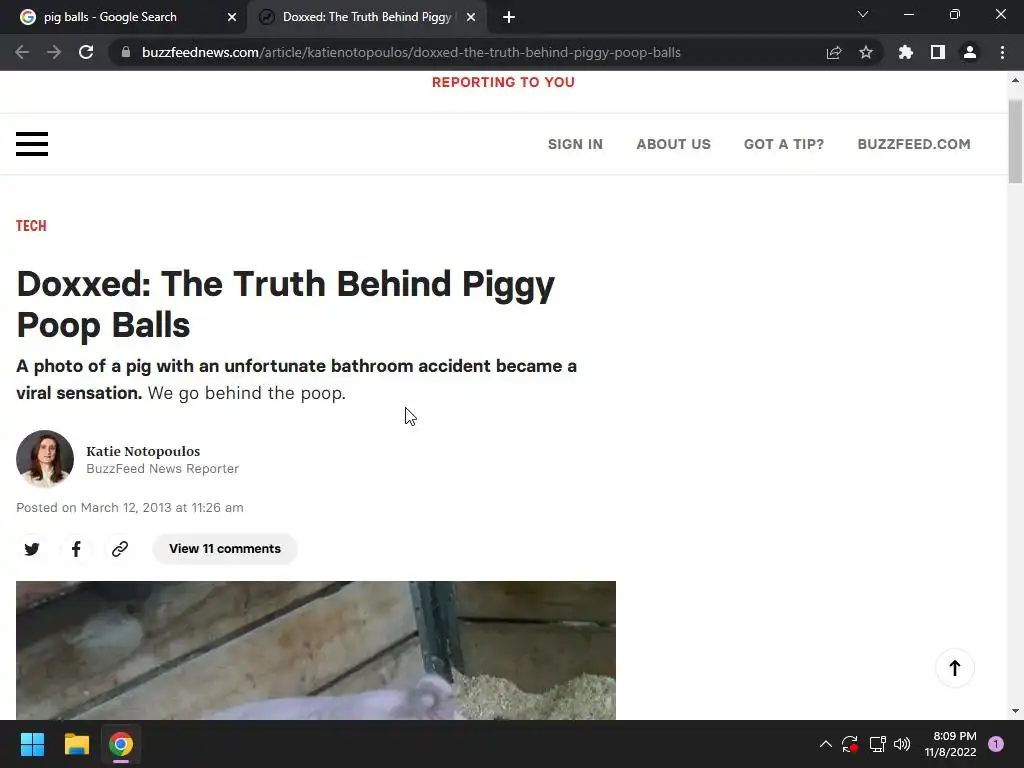The image size is (1024, 768).
Task: Close the Doxxed article tab
Action: [x=471, y=17]
